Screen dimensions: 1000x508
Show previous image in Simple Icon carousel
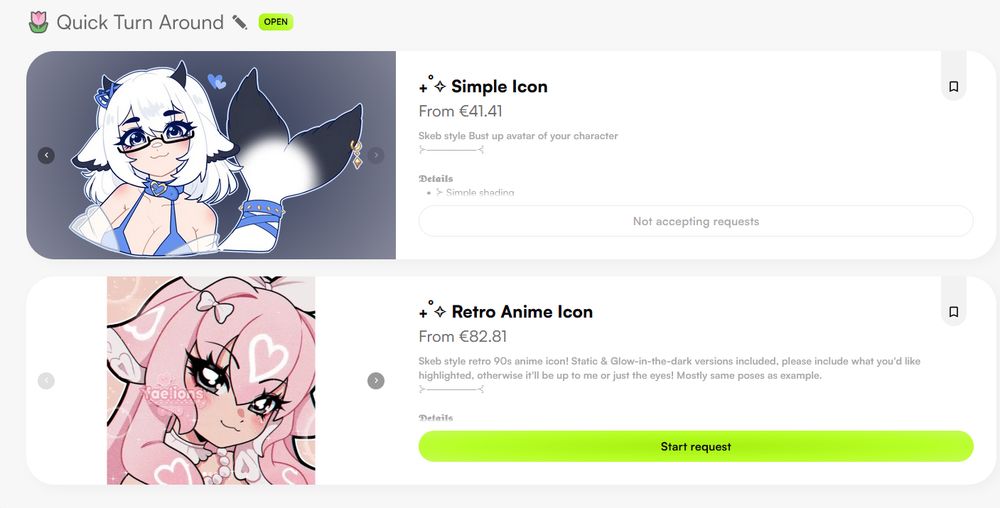point(46,155)
